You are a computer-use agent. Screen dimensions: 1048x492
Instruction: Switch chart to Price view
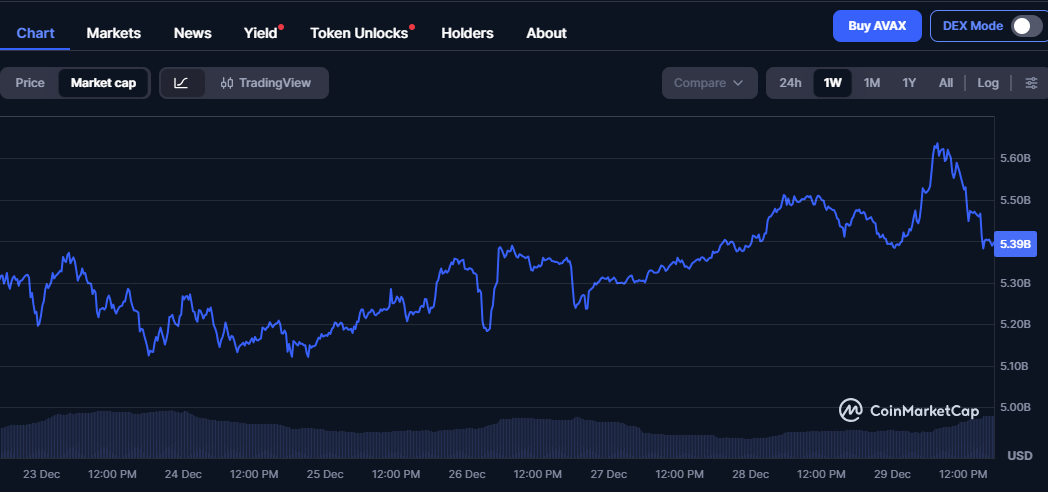click(x=30, y=83)
